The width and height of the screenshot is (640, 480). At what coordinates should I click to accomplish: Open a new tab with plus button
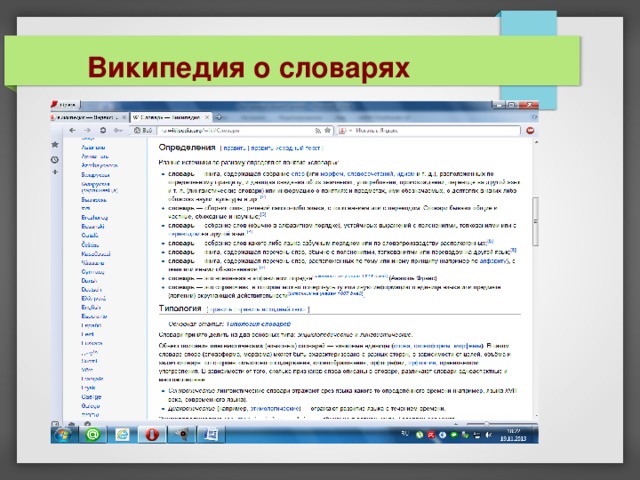coord(219,117)
